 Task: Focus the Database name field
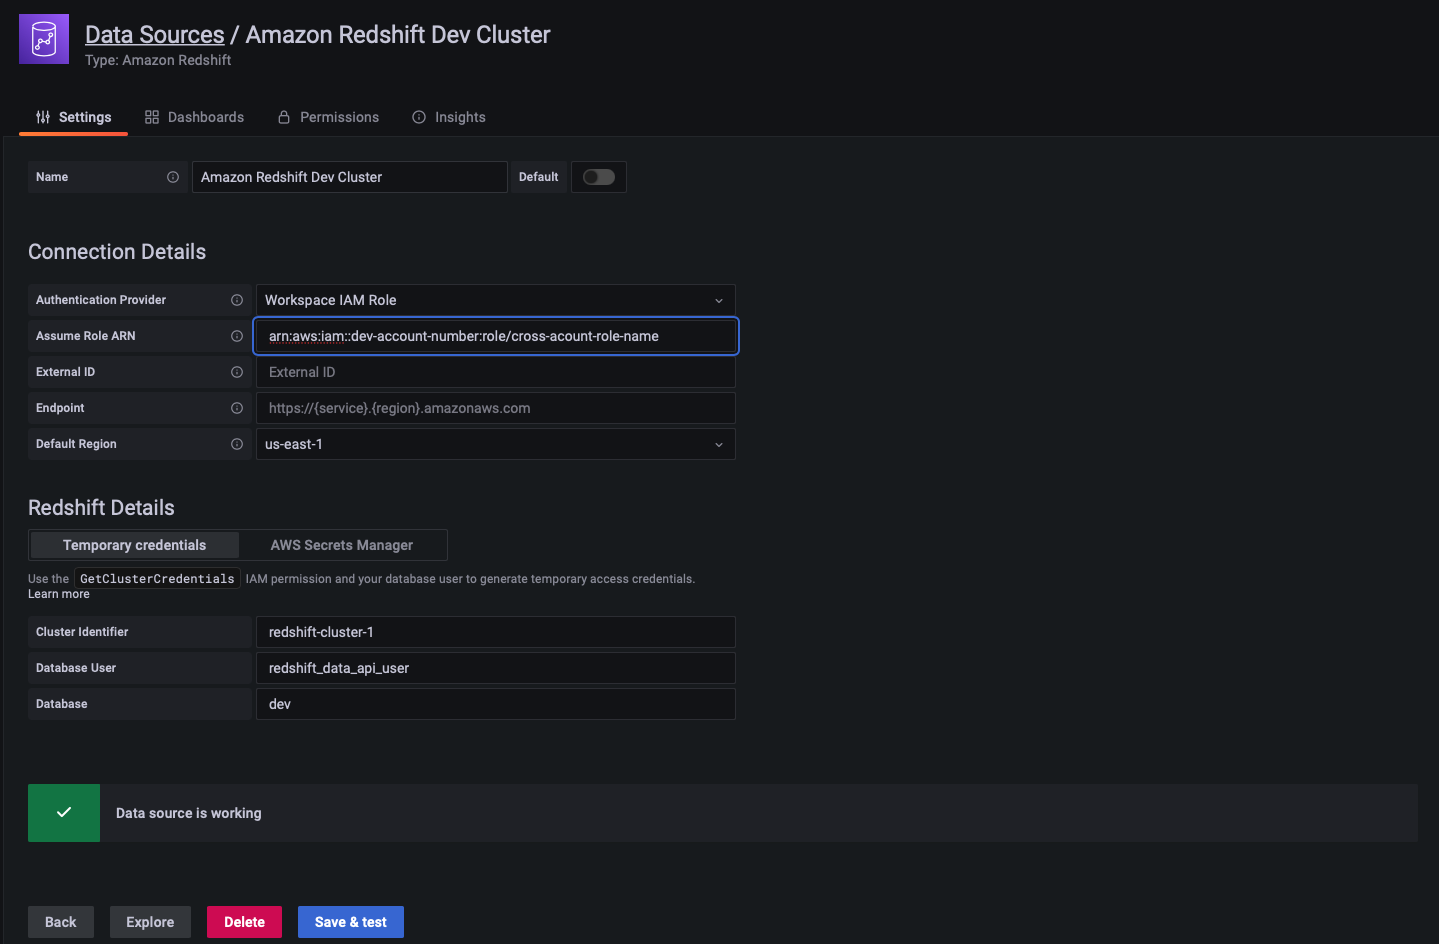point(496,704)
